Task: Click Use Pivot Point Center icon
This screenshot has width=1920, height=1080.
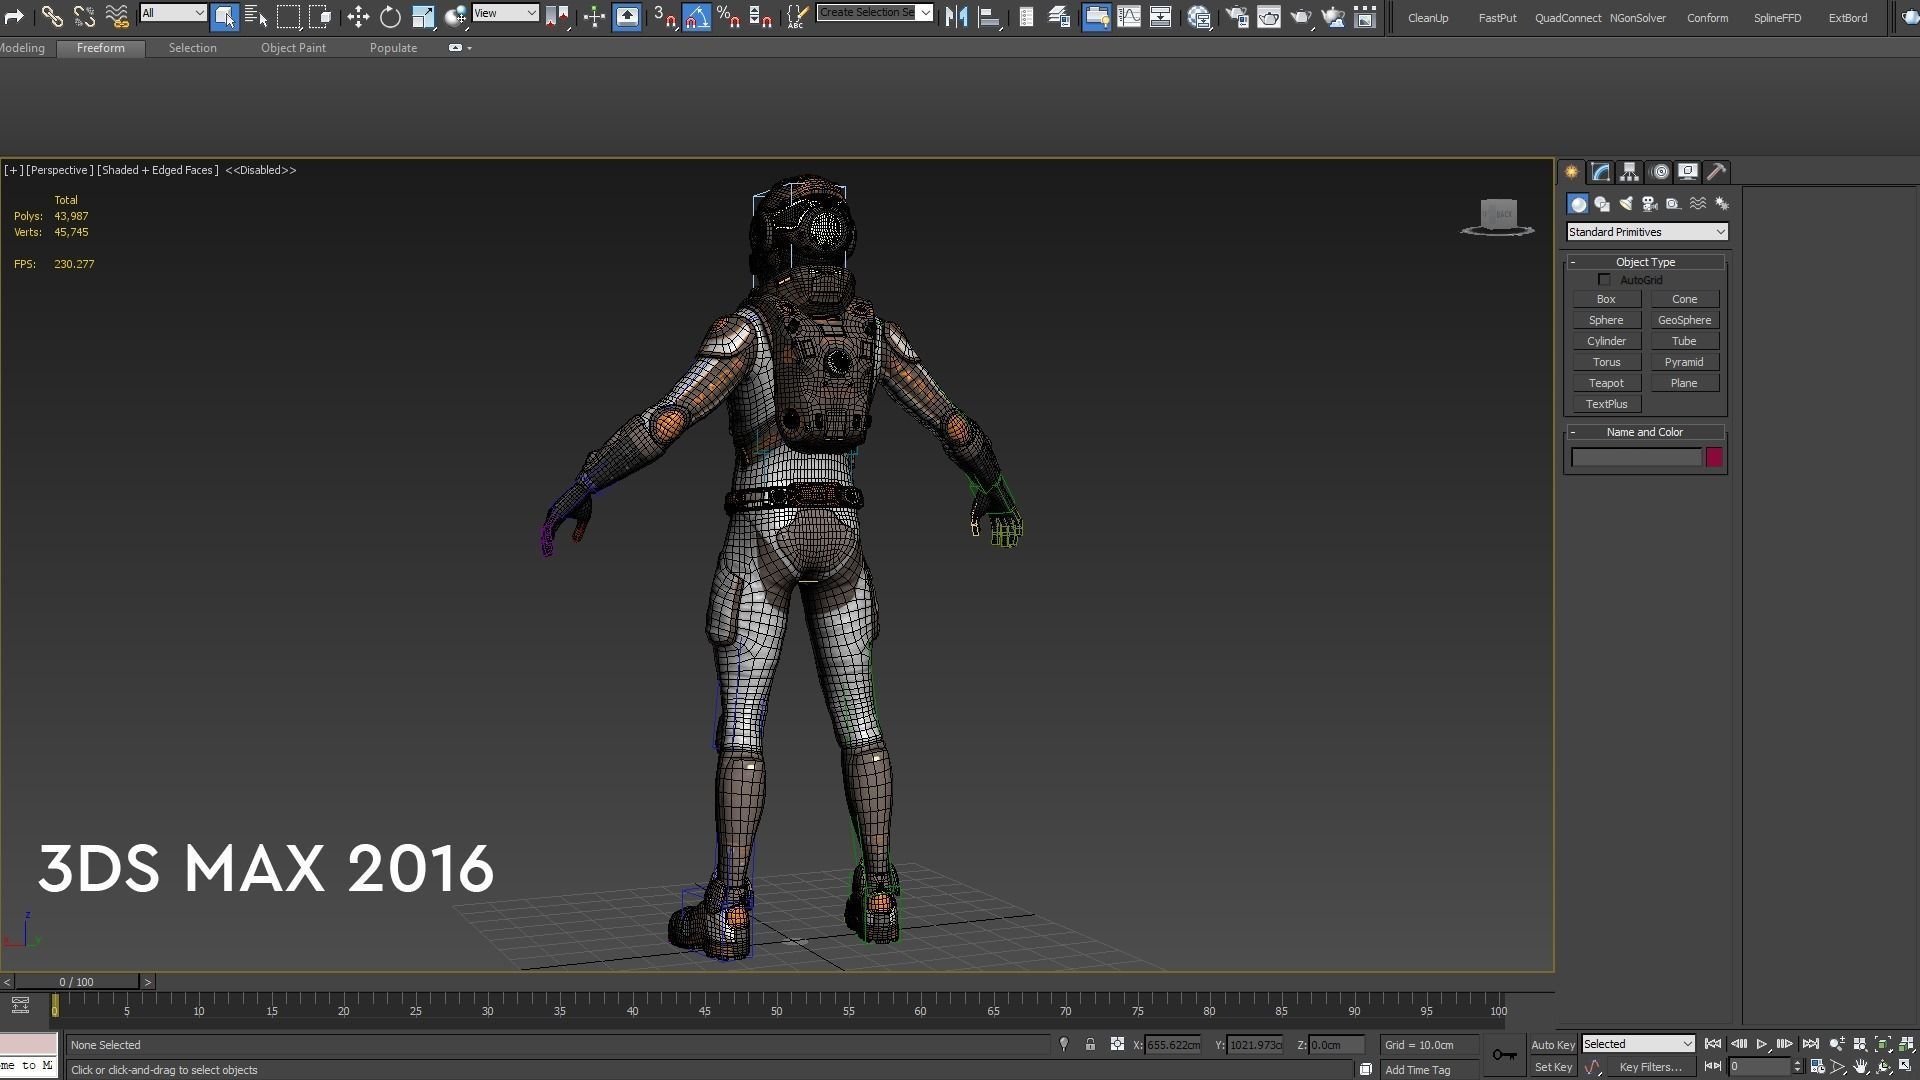Action: coord(557,17)
